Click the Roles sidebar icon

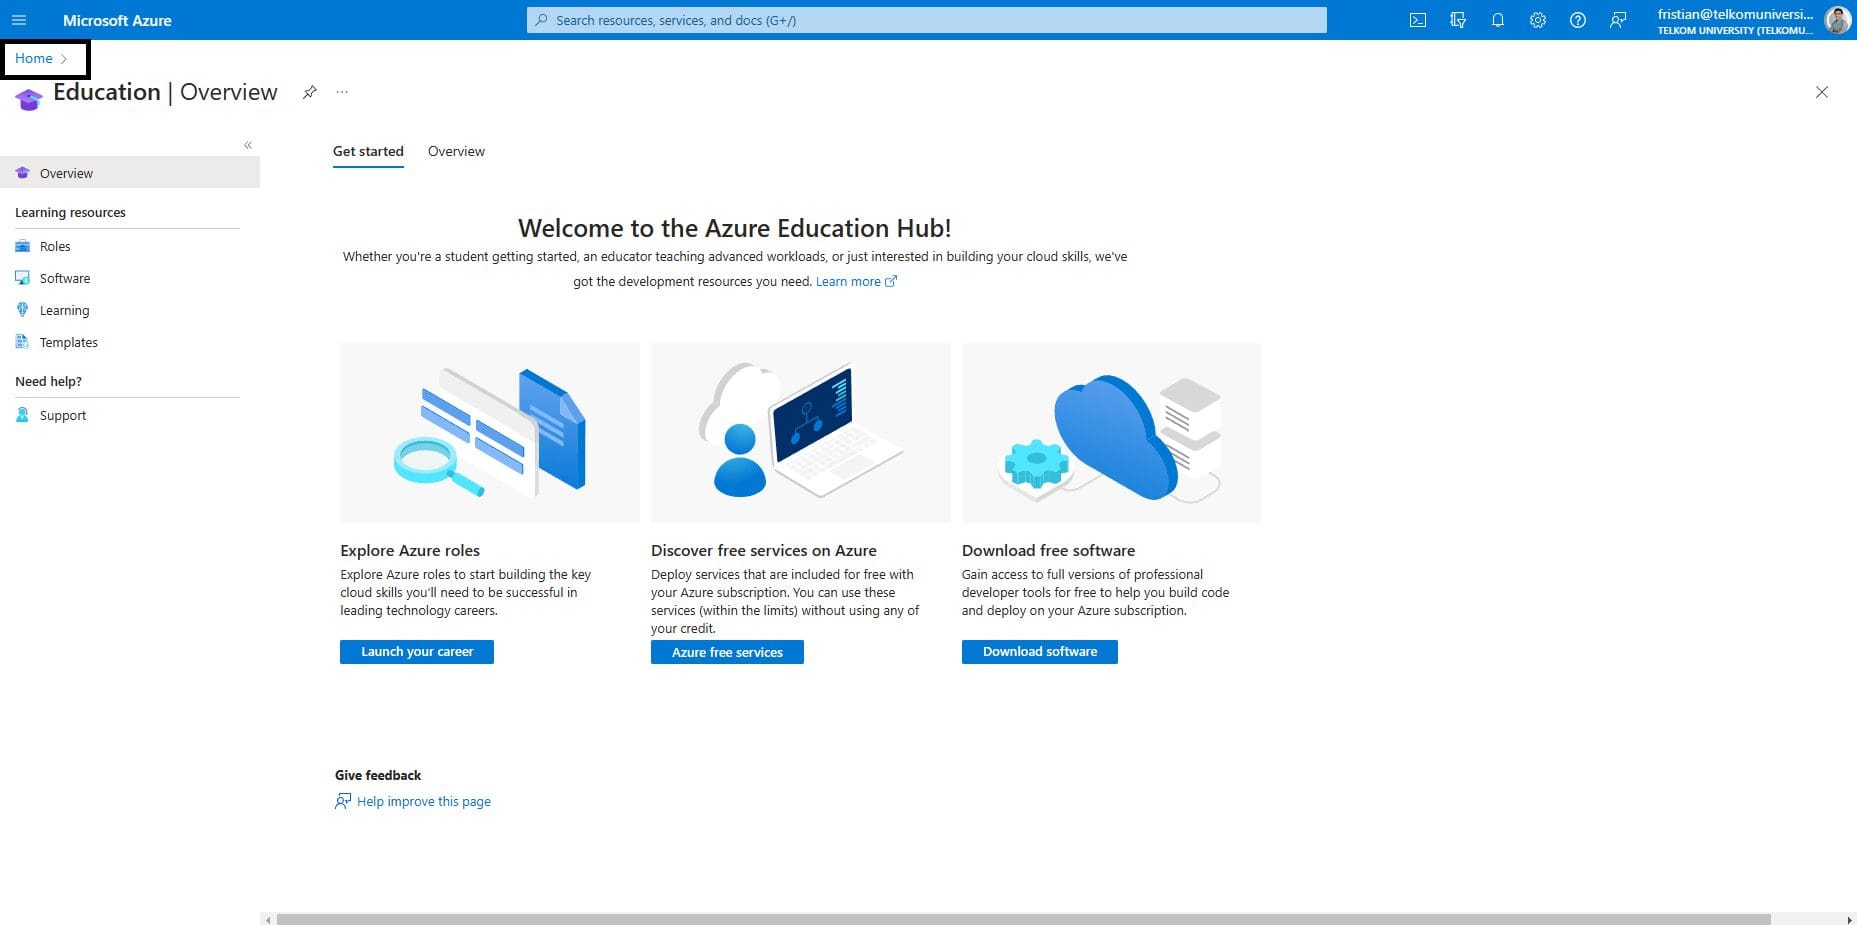coord(22,246)
